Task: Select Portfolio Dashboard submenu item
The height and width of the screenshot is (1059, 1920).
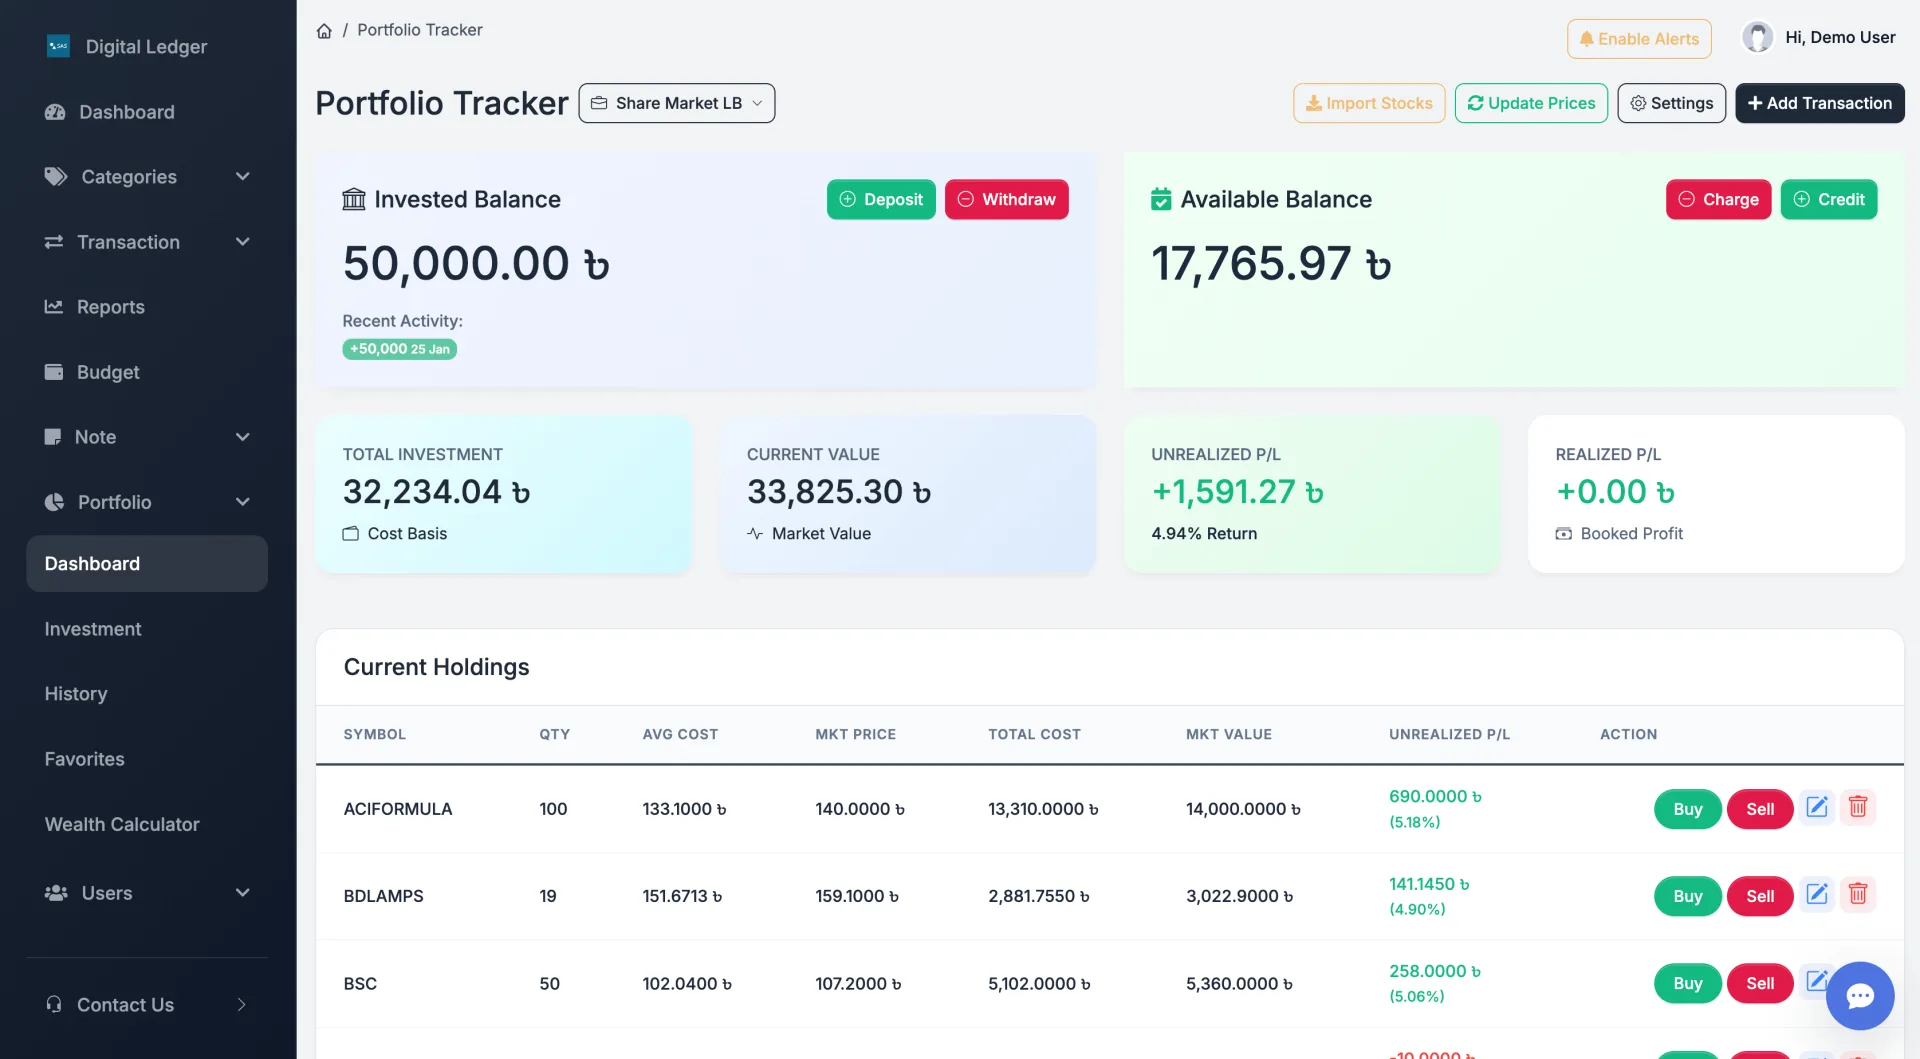Action: coord(147,564)
